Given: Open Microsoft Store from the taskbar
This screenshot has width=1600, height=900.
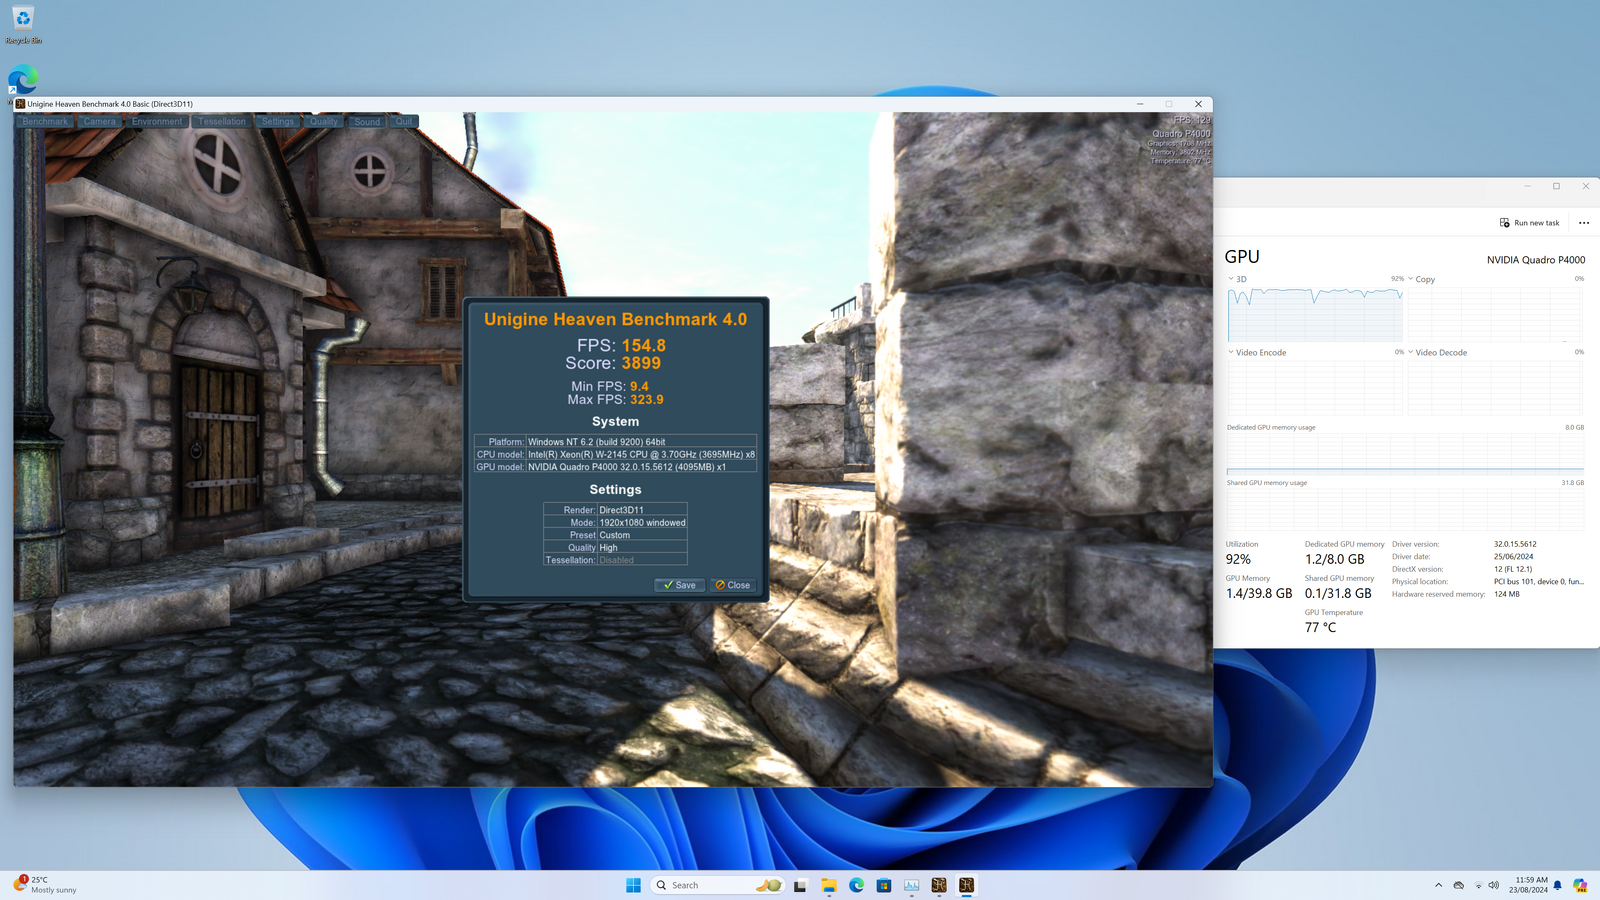Looking at the screenshot, I should (x=884, y=885).
